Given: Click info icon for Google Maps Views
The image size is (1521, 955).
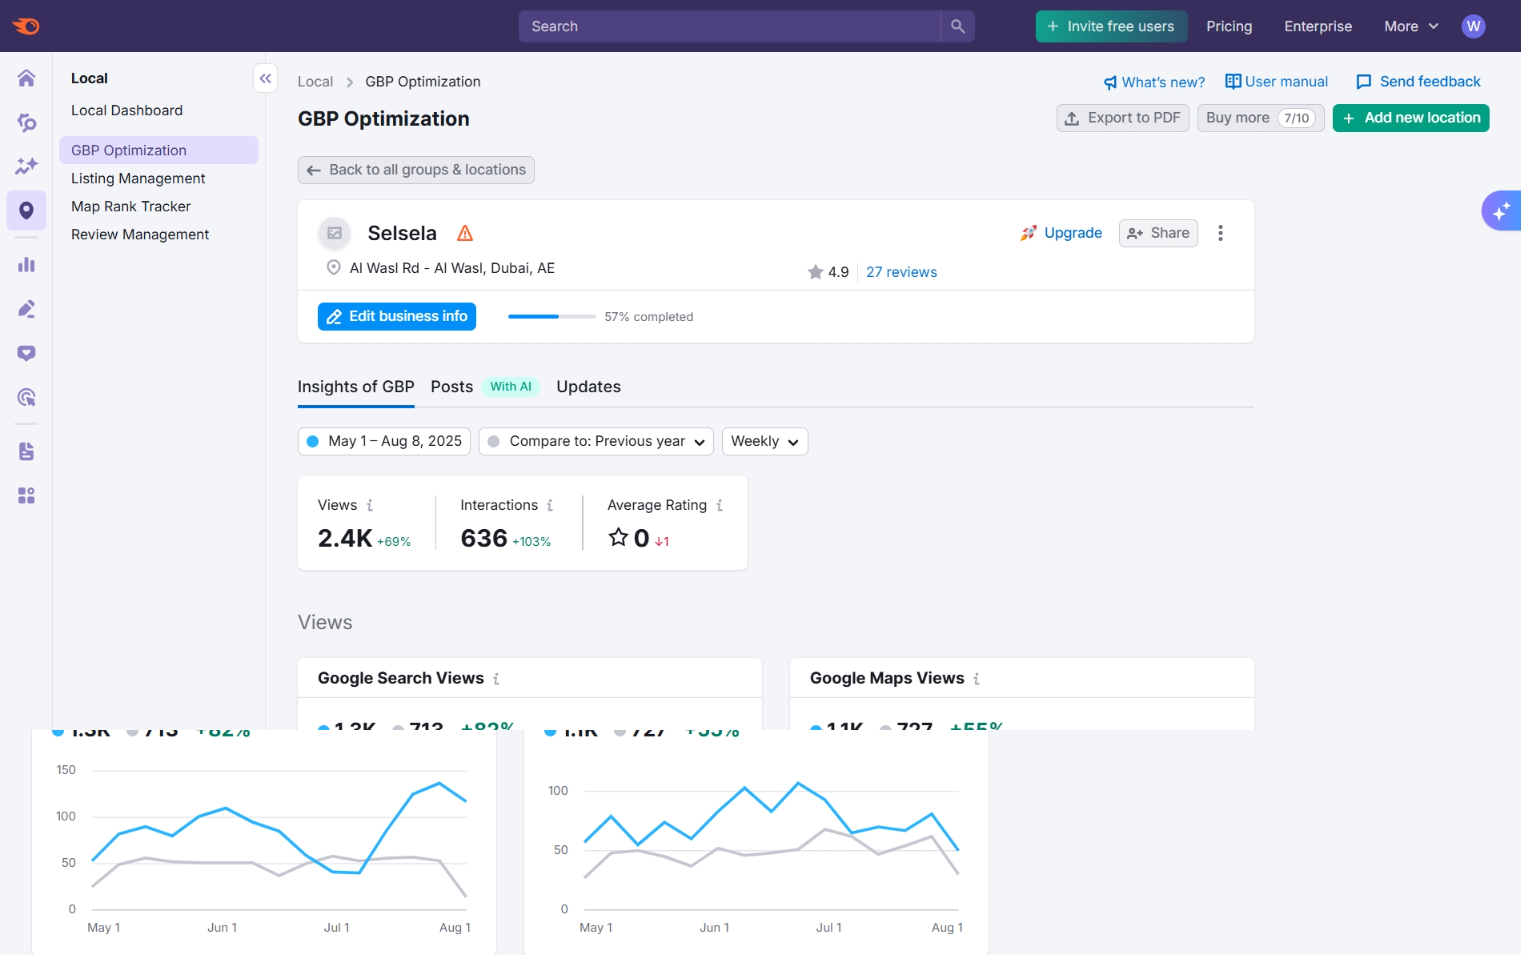Looking at the screenshot, I should point(976,679).
